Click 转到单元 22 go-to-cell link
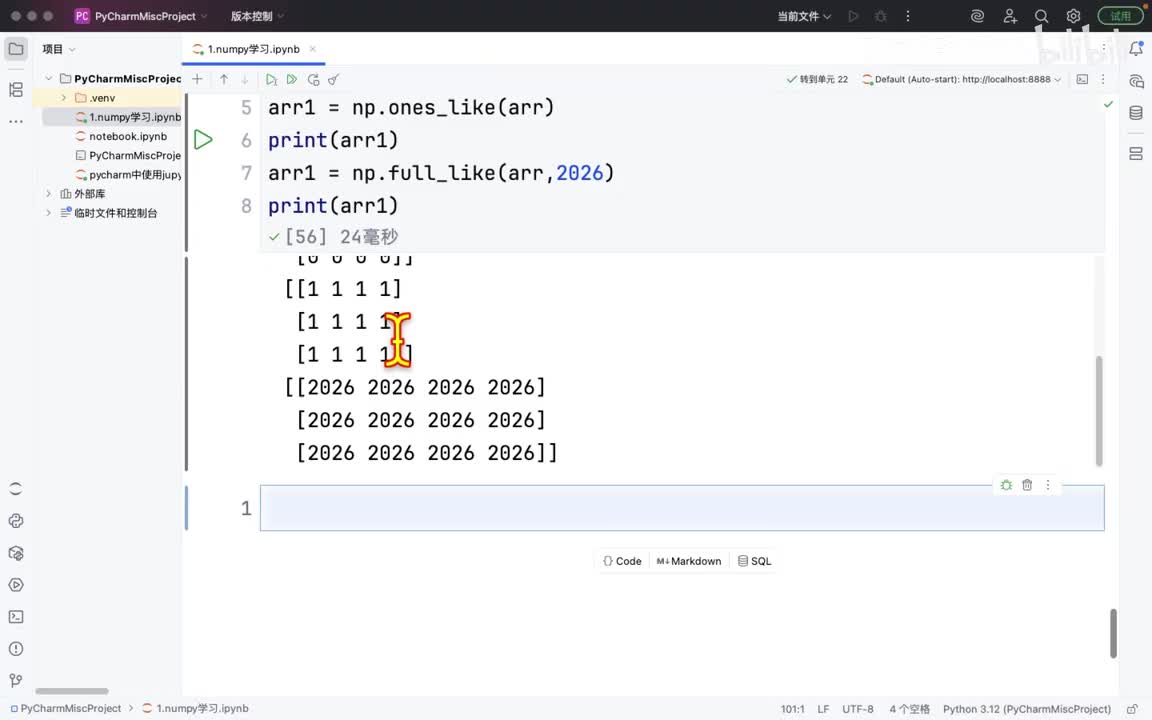1152x720 pixels. [x=817, y=79]
